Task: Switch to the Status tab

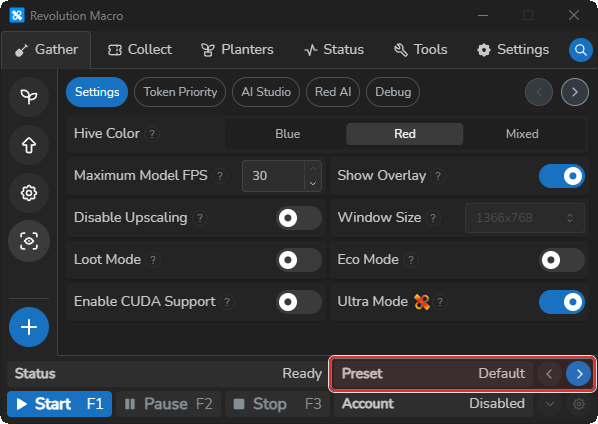Action: pyautogui.click(x=334, y=50)
